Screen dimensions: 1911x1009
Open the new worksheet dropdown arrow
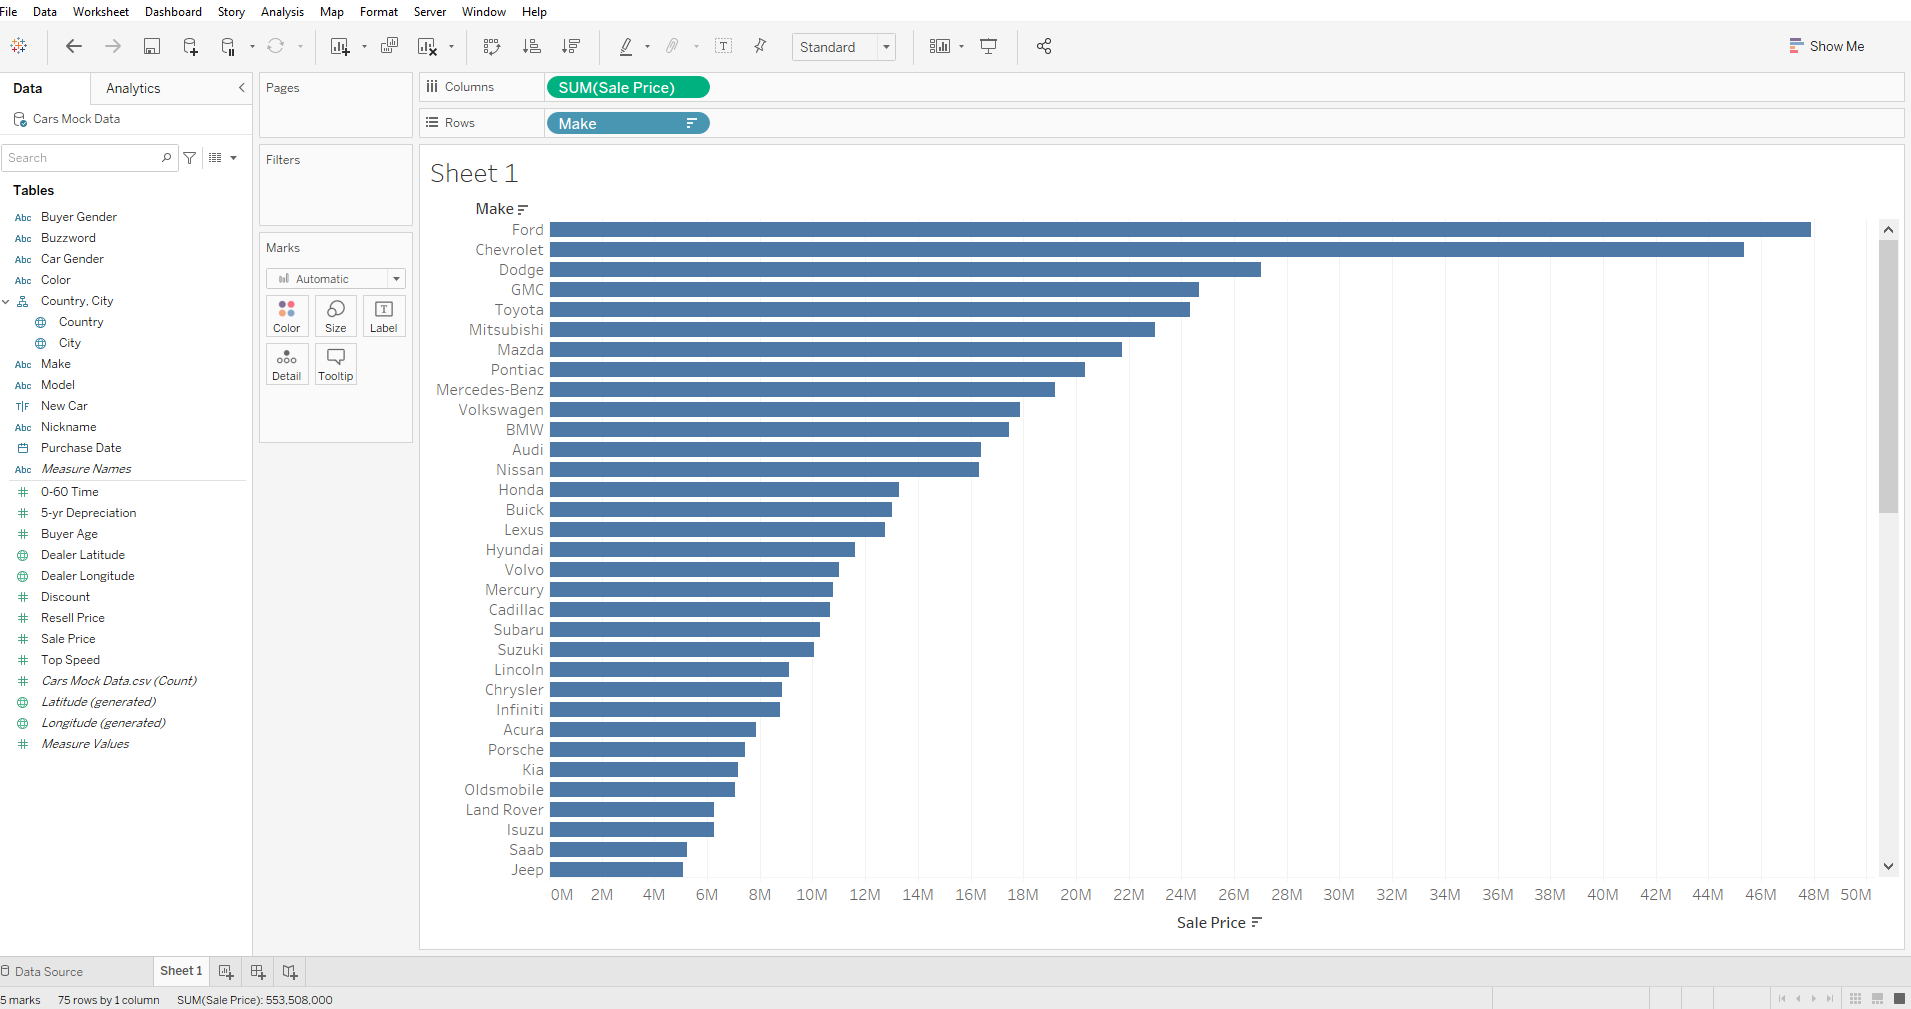(x=364, y=47)
